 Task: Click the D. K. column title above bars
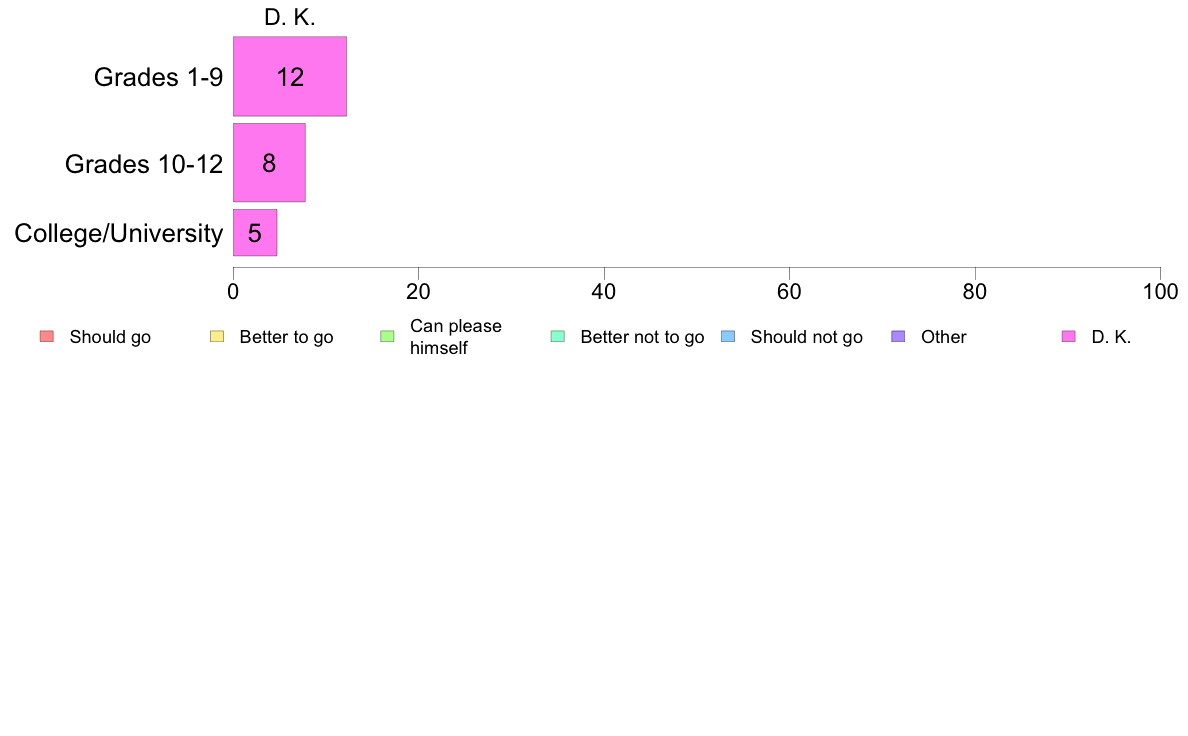(289, 17)
